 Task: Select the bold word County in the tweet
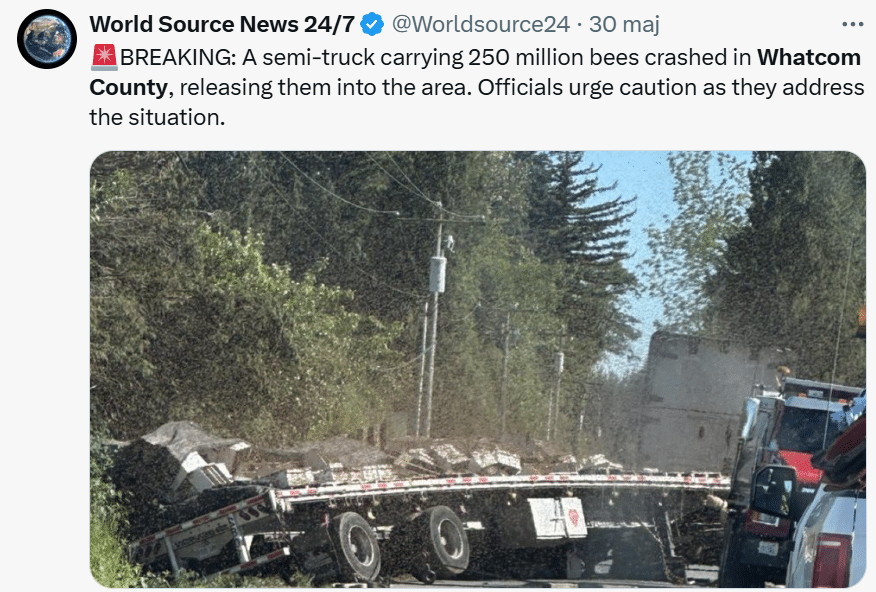click(128, 88)
